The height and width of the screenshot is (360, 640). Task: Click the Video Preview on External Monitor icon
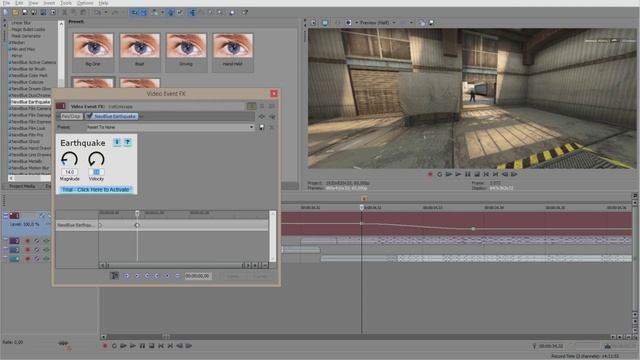[325, 23]
